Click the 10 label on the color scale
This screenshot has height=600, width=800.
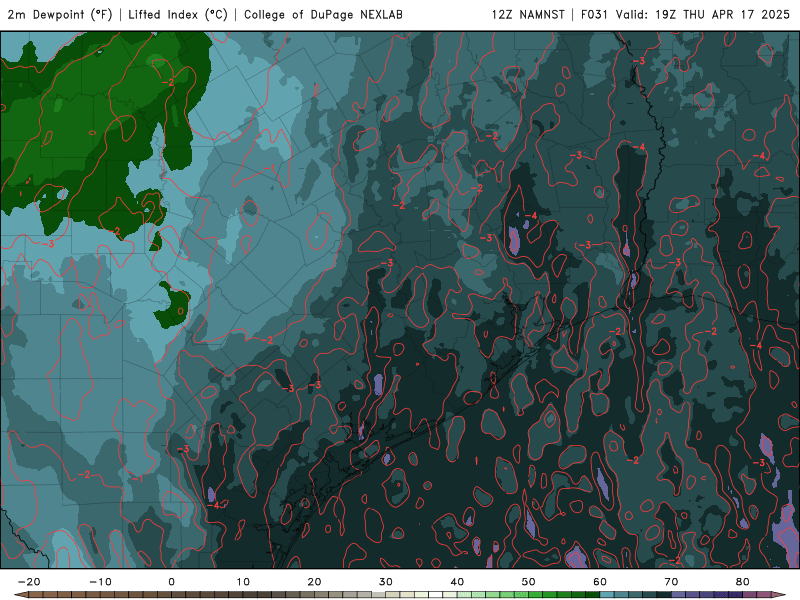[243, 582]
